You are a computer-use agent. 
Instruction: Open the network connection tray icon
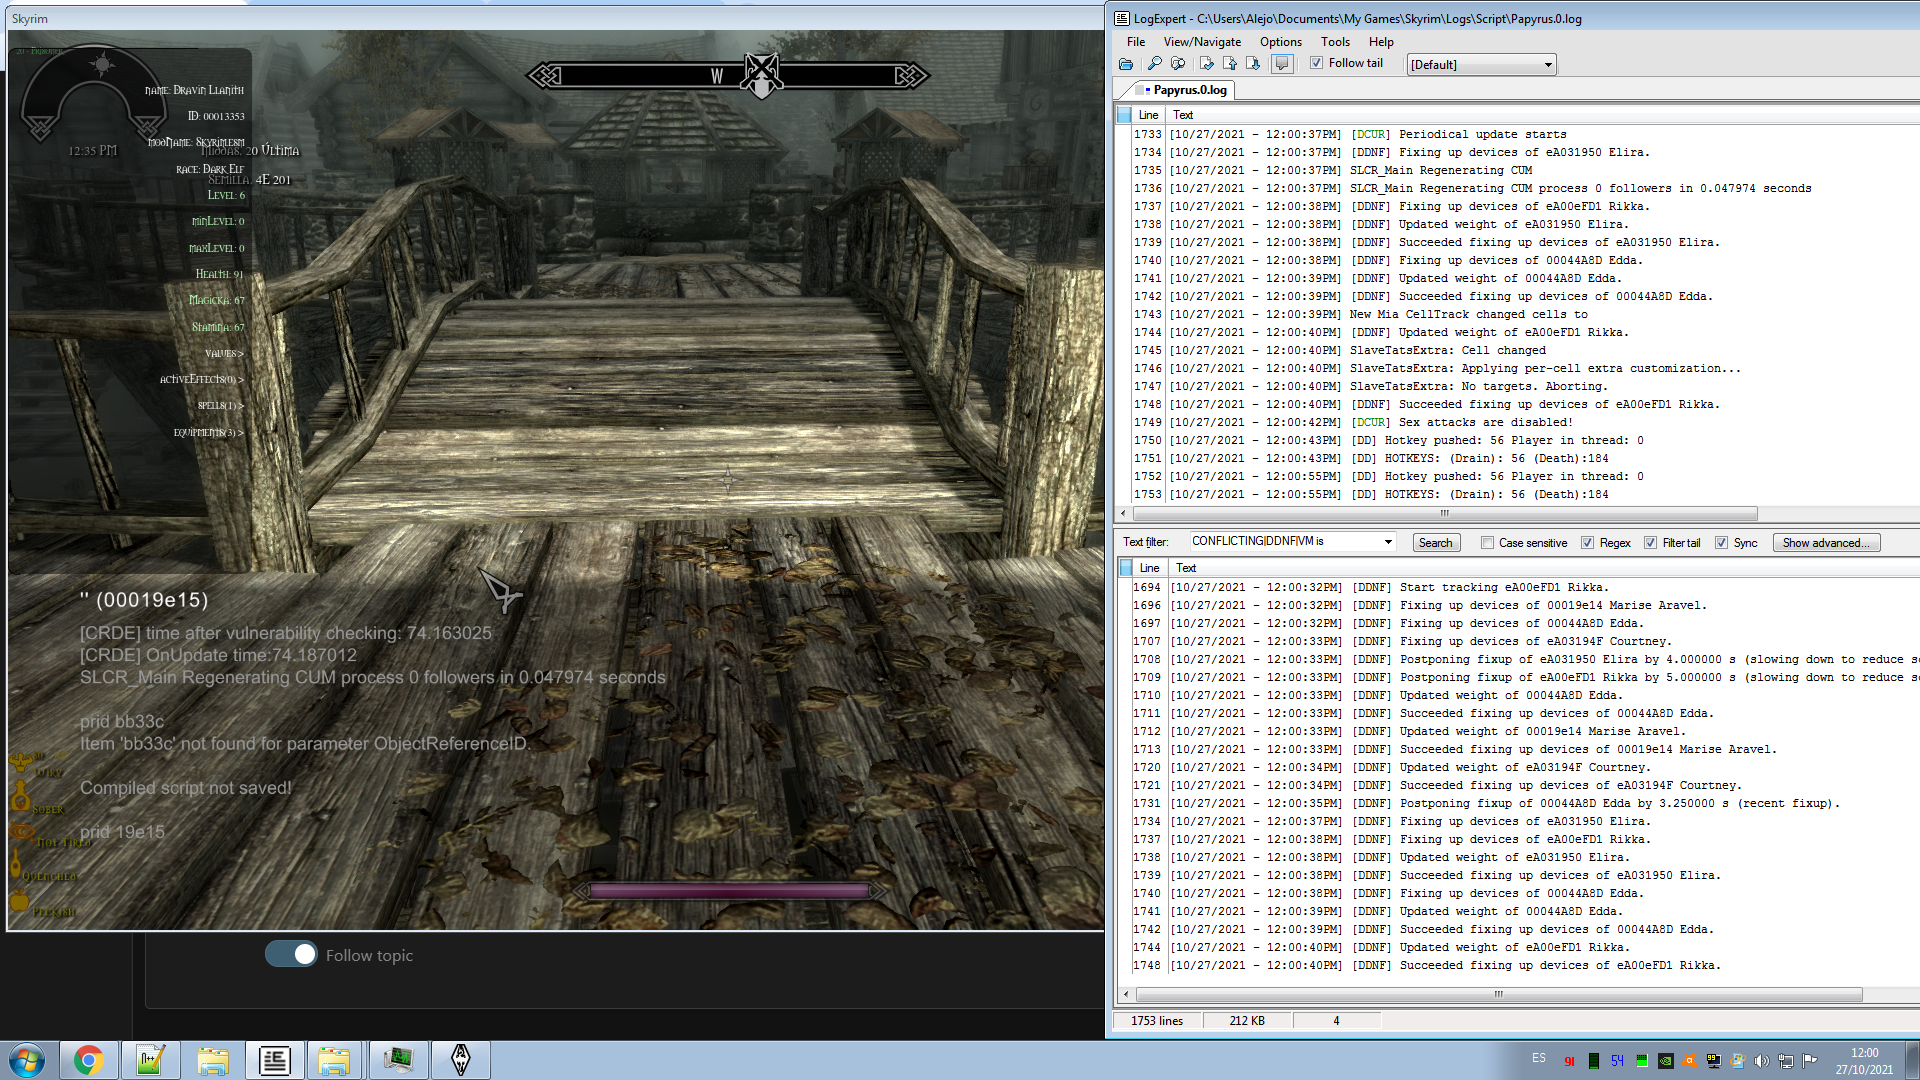tap(1785, 1061)
